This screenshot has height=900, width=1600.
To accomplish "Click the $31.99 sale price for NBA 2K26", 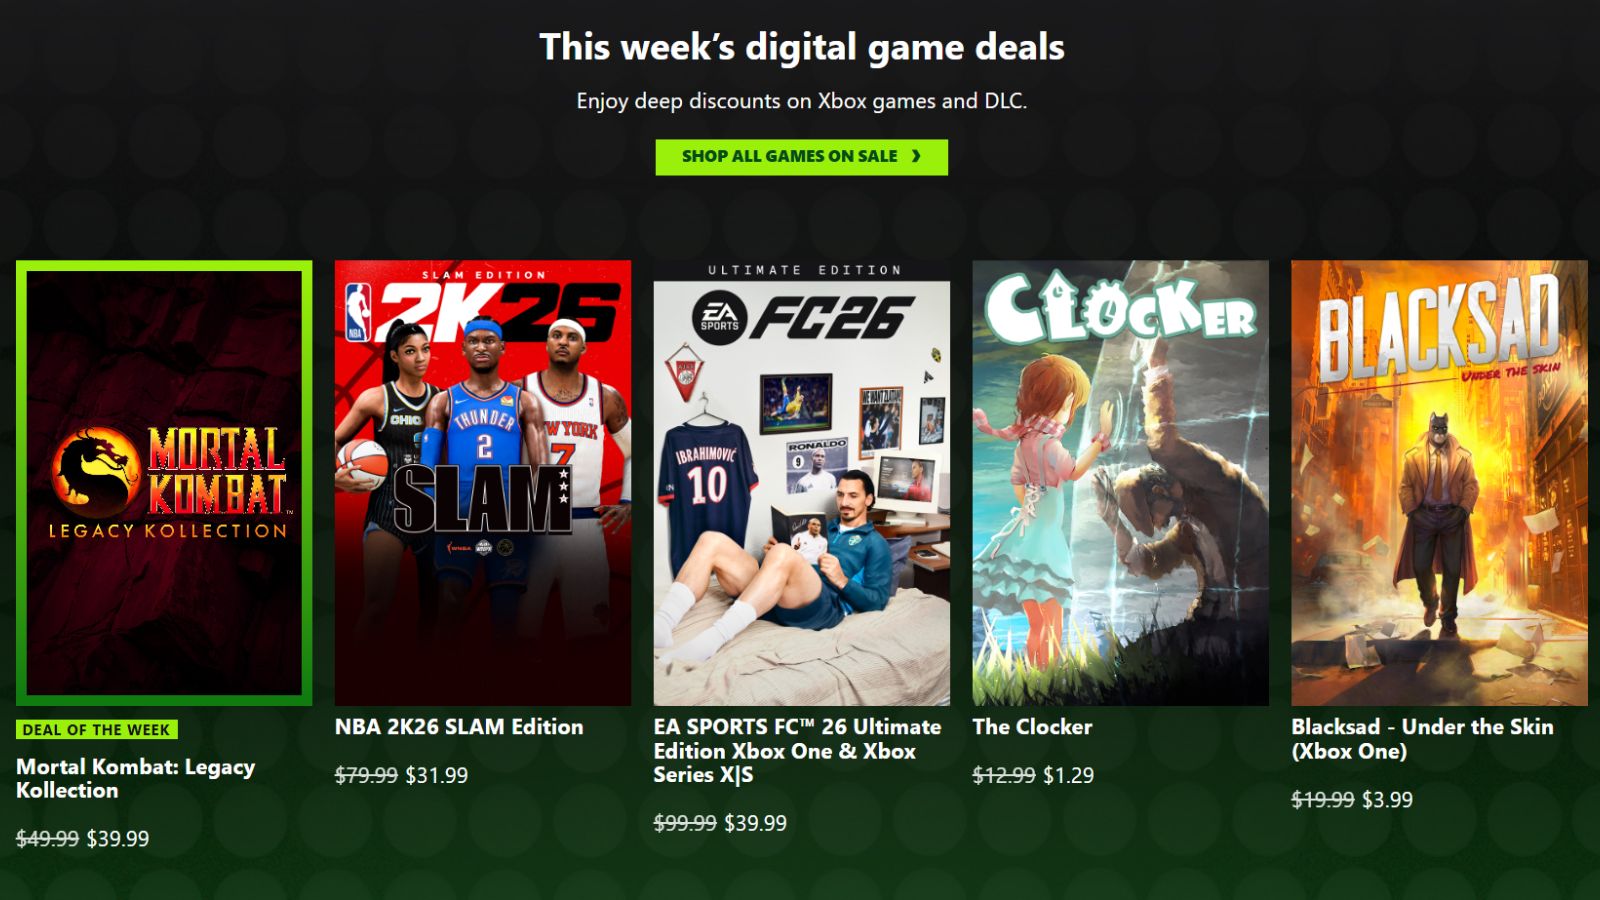I will point(436,775).
